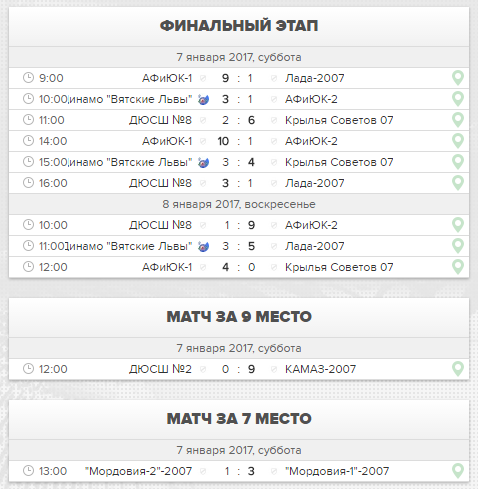Open location pin for January 8 ДЮСШ №8 vs АФиЮК-2
Viewport: 478px width, 489px height.
(458, 225)
